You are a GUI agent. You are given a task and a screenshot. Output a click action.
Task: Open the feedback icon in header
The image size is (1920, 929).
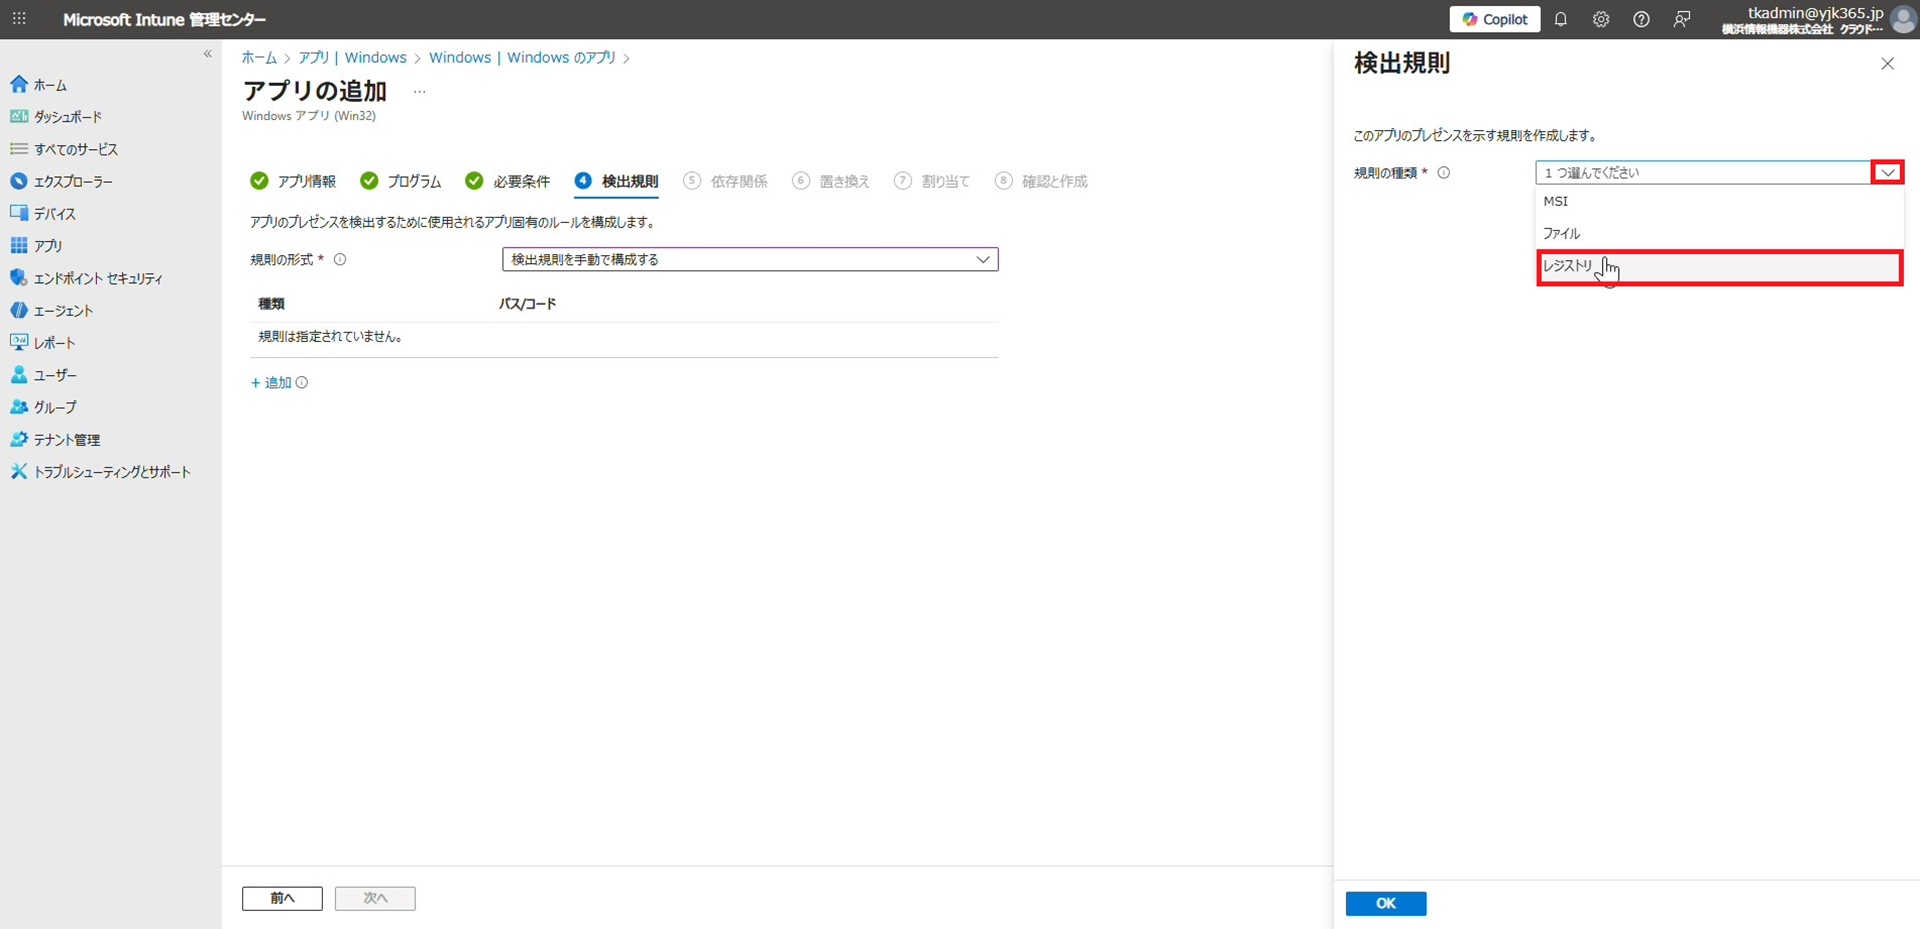click(1682, 20)
